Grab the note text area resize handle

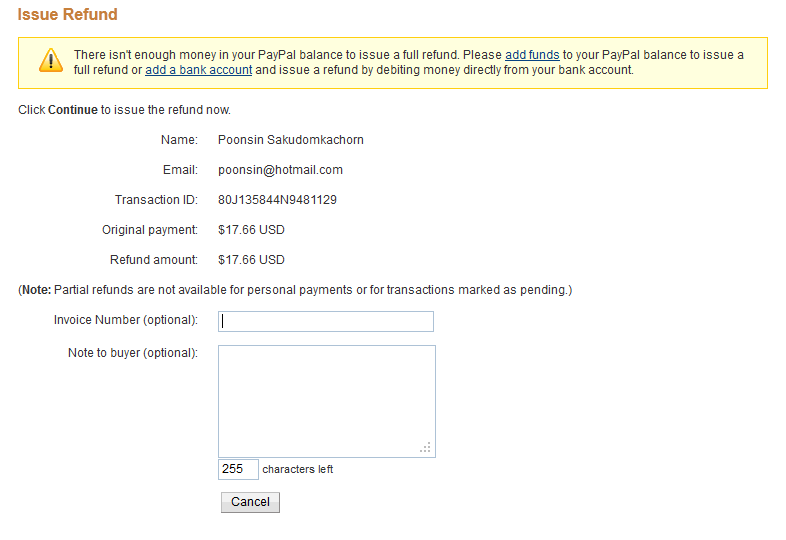(x=426, y=448)
